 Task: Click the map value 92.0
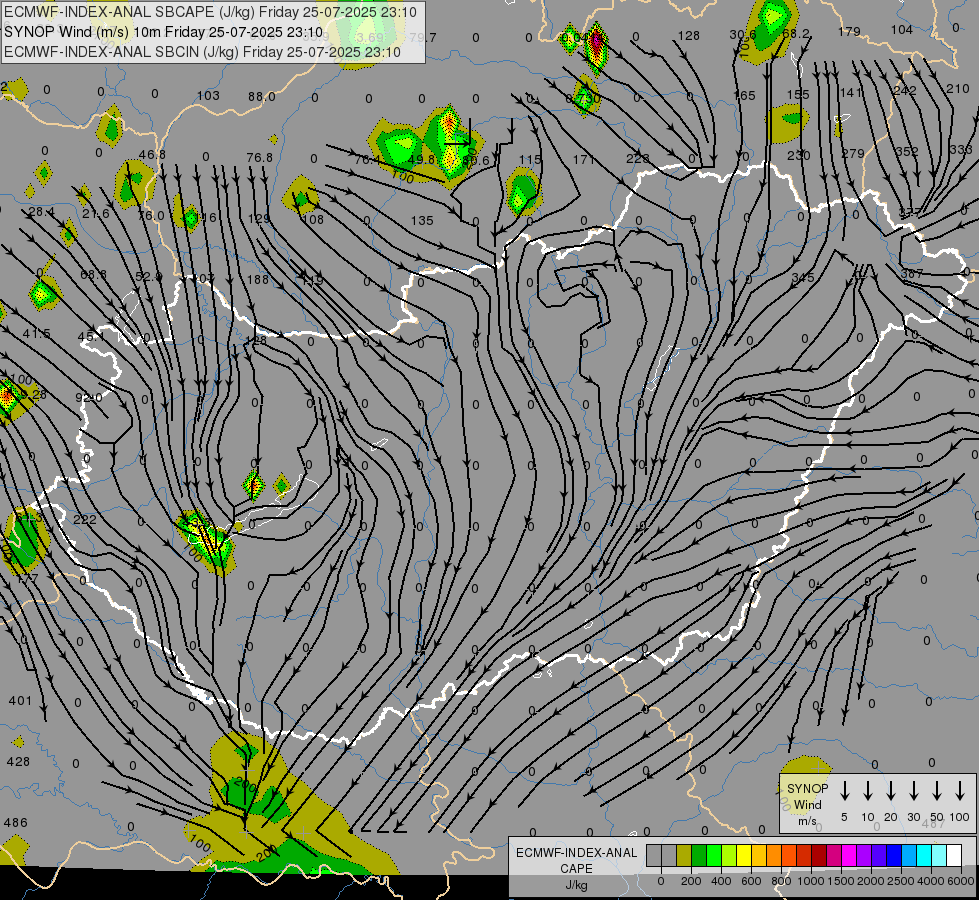coord(89,397)
